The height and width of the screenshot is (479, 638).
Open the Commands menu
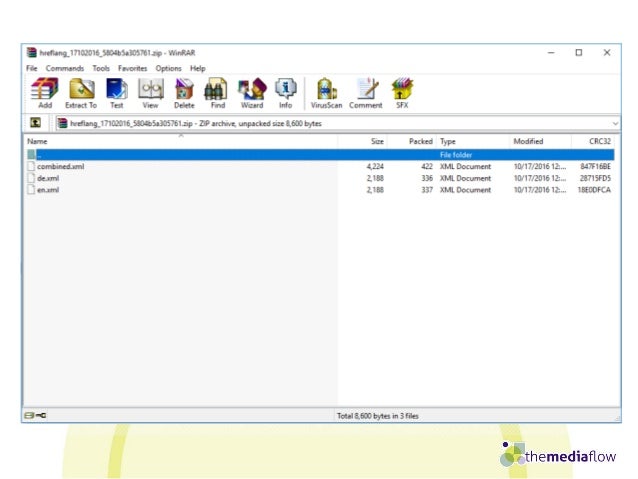(65, 68)
